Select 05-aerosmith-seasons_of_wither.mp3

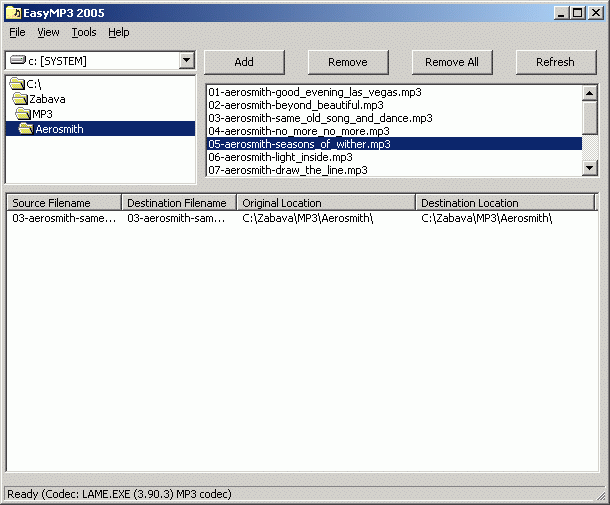(x=394, y=144)
